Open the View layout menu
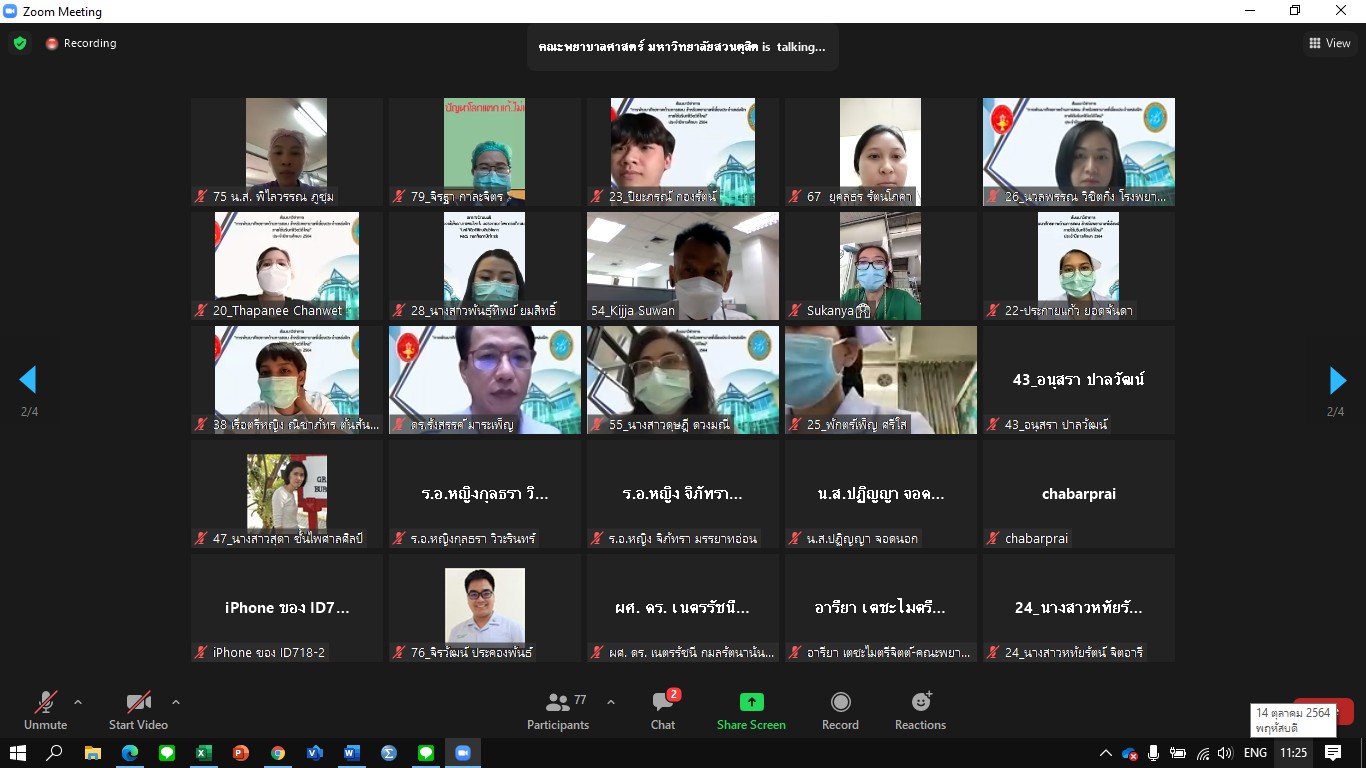Image resolution: width=1366 pixels, height=768 pixels. coord(1330,43)
